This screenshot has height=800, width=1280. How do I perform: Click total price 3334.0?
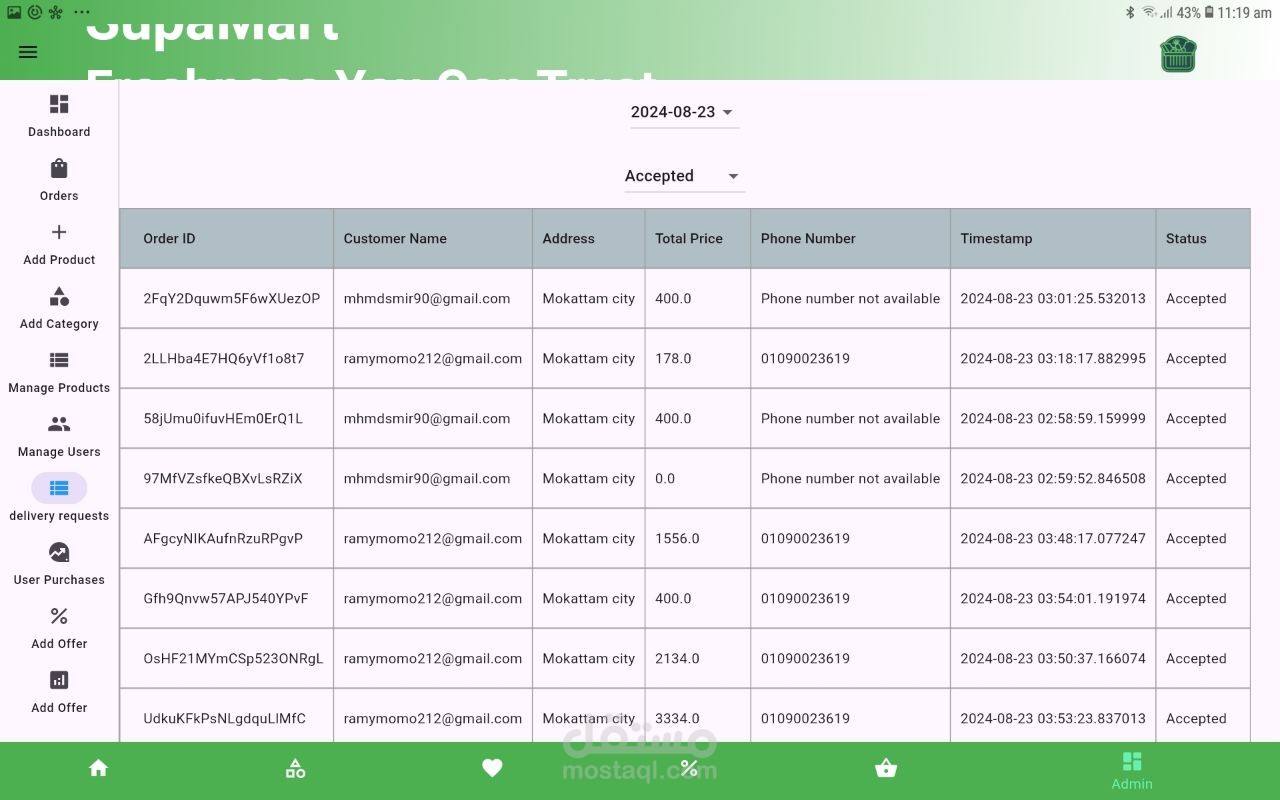click(677, 718)
